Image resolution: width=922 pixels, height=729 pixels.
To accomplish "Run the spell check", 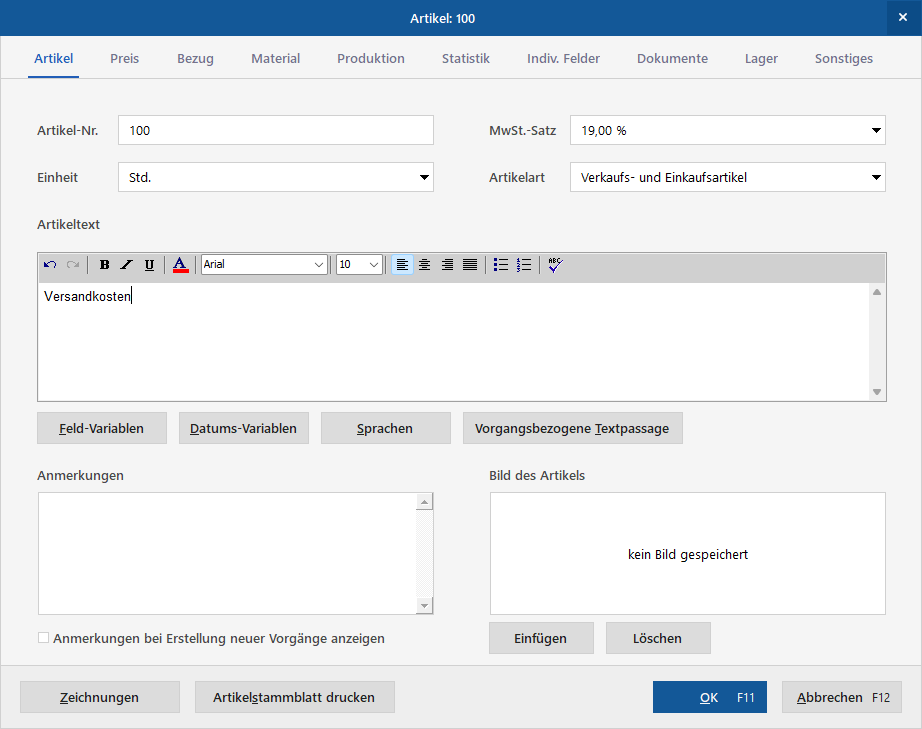I will click(x=555, y=265).
